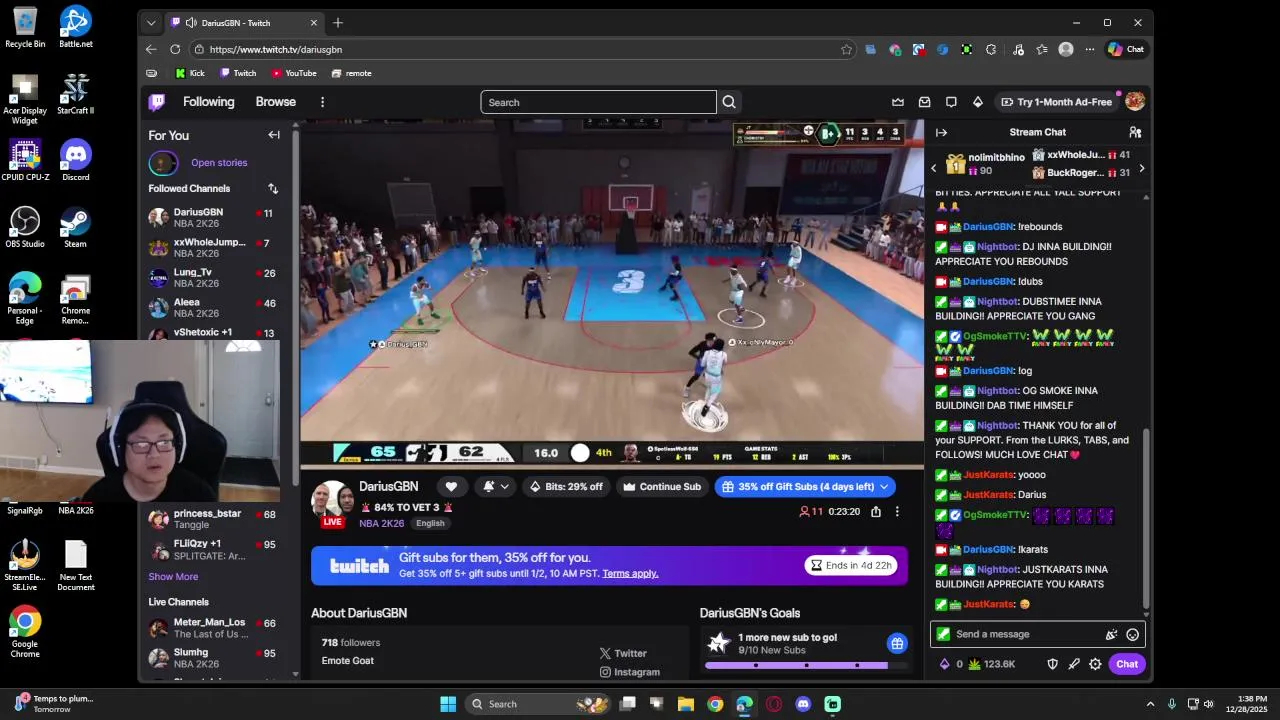Expand 35% off Gift Subs dropdown
The image size is (1280, 720).
884,487
